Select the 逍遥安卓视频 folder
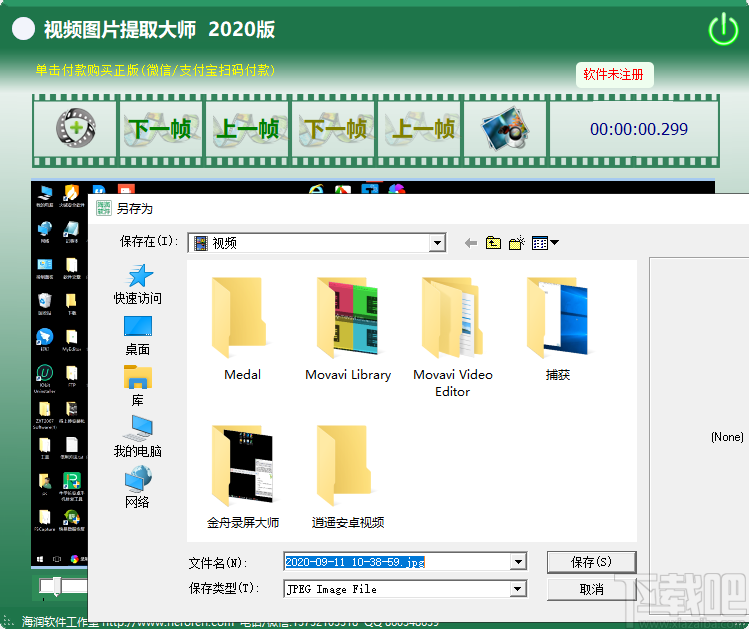The image size is (749, 629). coord(348,477)
